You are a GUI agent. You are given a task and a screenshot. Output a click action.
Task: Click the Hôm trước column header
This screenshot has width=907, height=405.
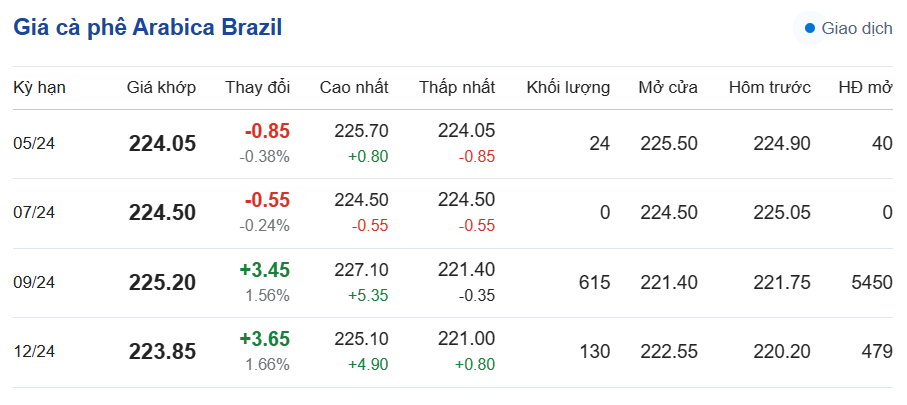769,87
